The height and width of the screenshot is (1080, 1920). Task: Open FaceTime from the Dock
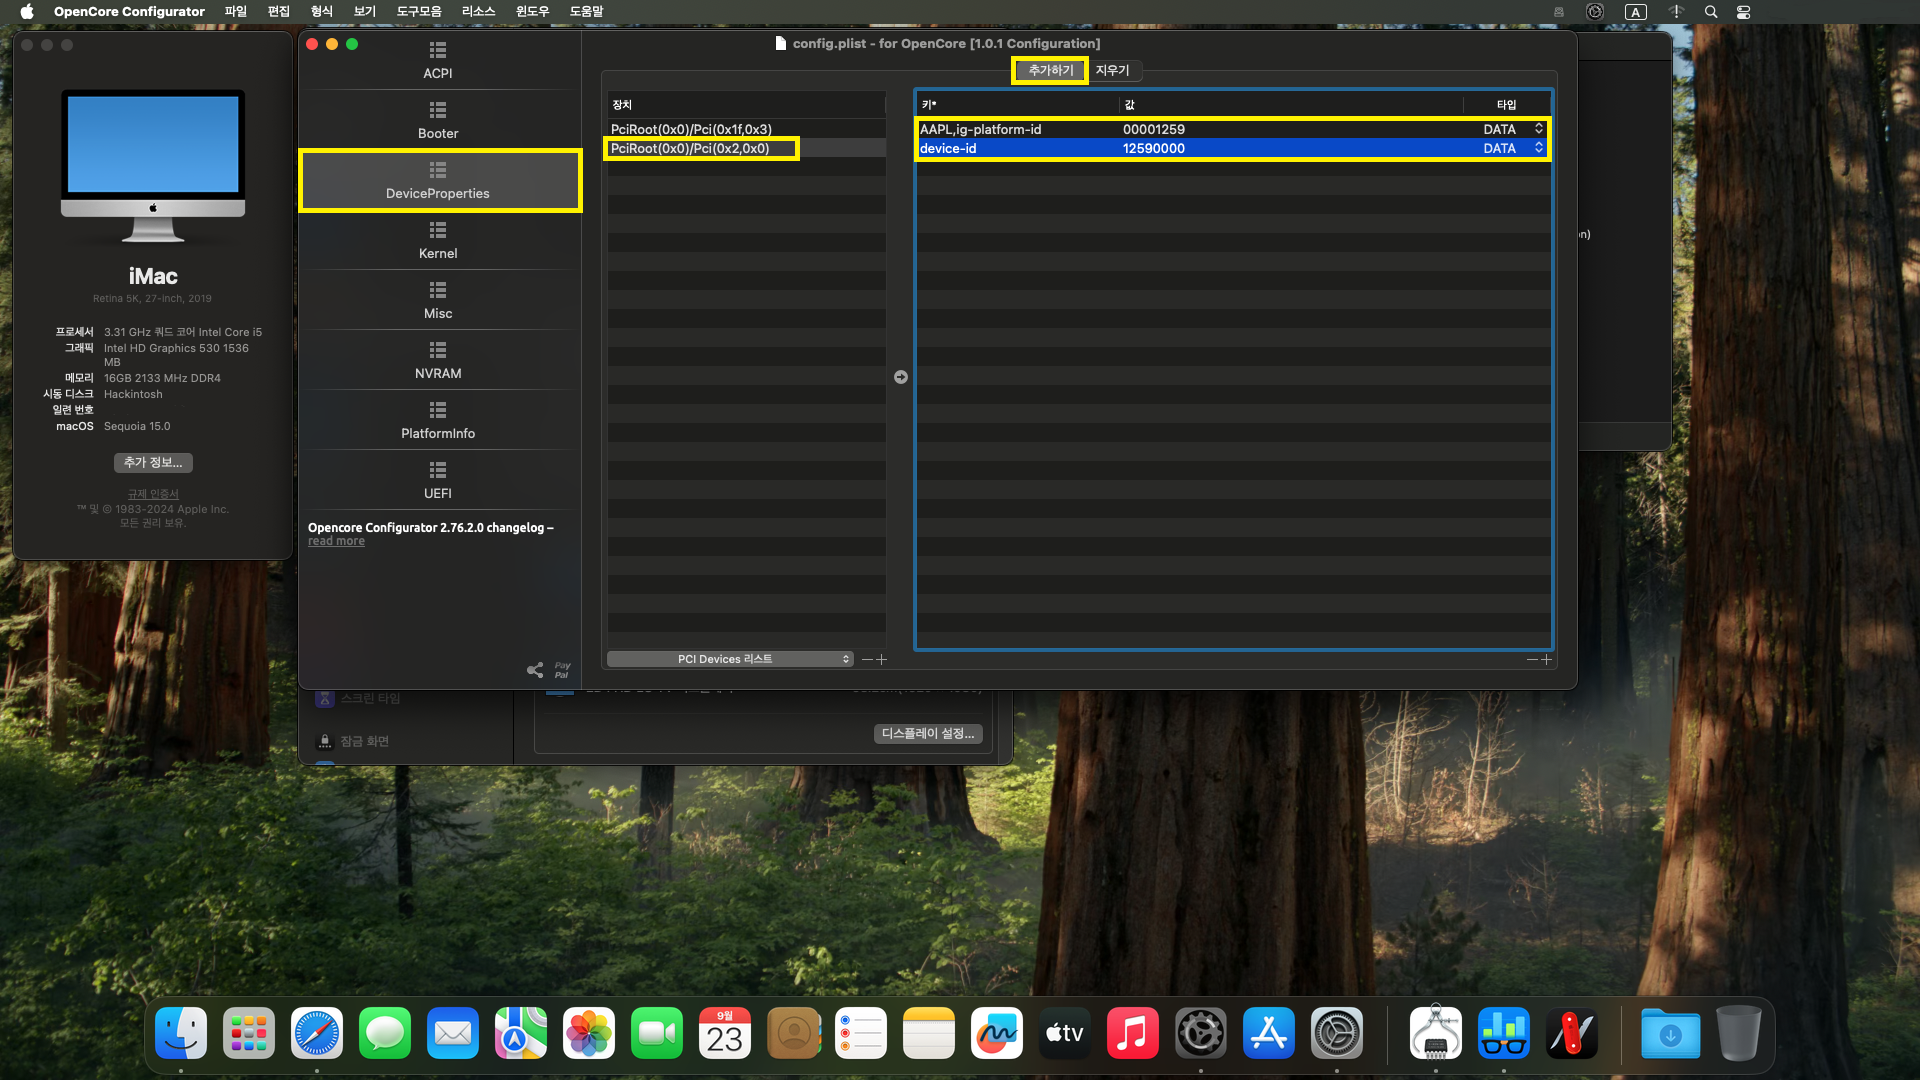click(x=657, y=1033)
